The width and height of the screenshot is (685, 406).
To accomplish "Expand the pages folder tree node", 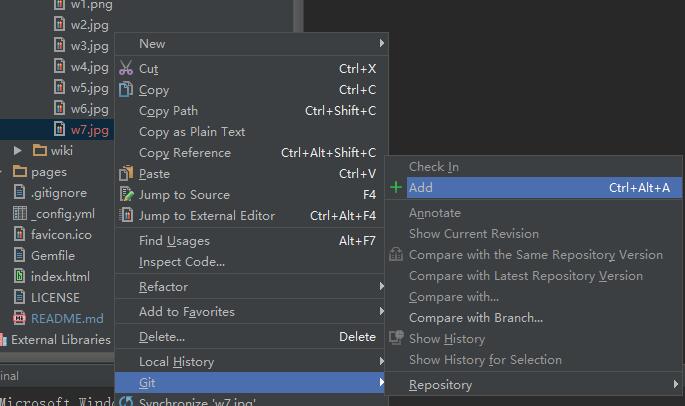I will [4, 172].
